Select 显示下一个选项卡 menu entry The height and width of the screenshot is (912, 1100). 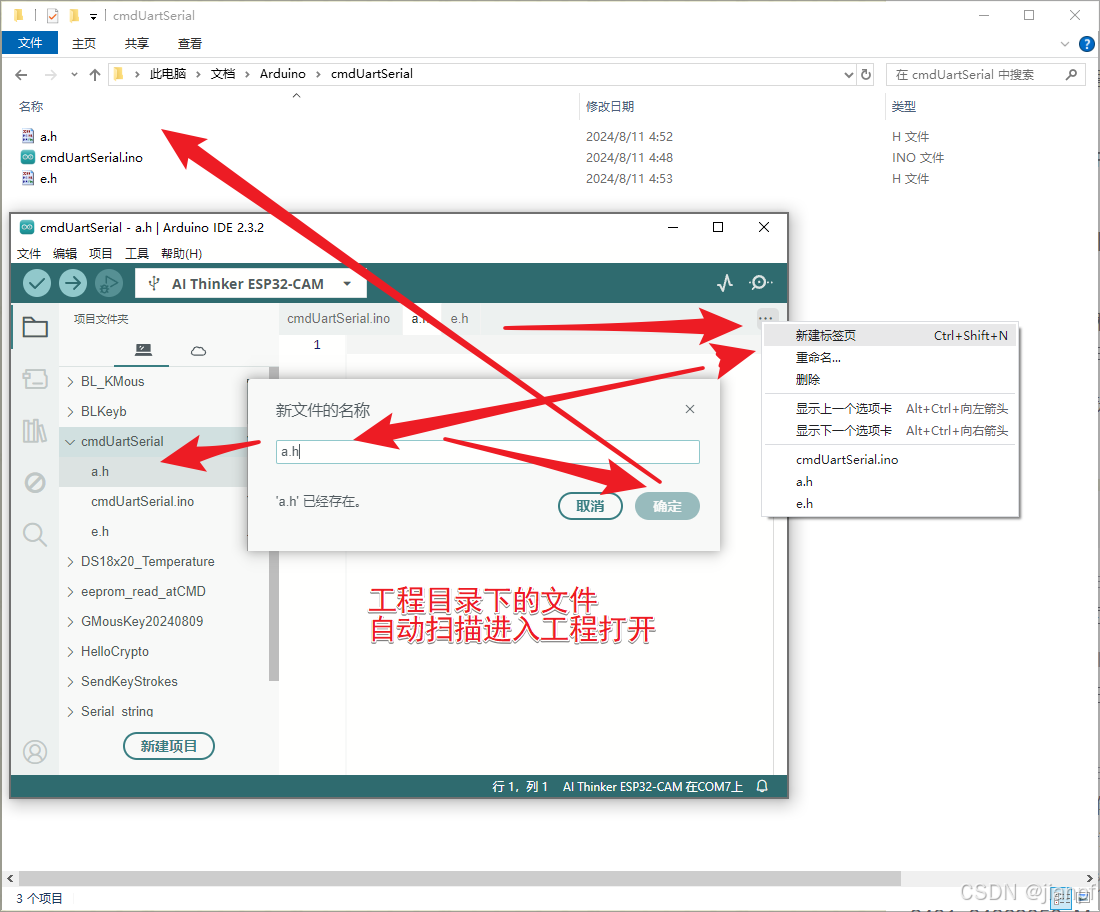click(x=890, y=431)
